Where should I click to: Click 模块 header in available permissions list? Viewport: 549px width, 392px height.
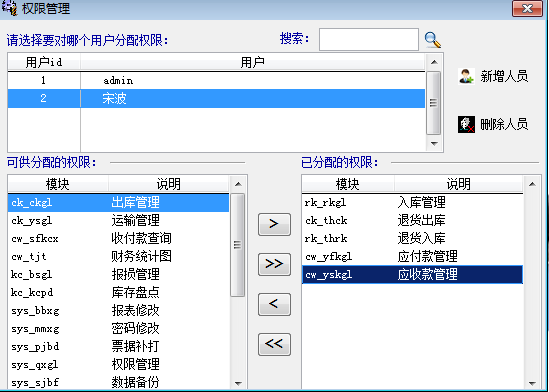pos(58,184)
